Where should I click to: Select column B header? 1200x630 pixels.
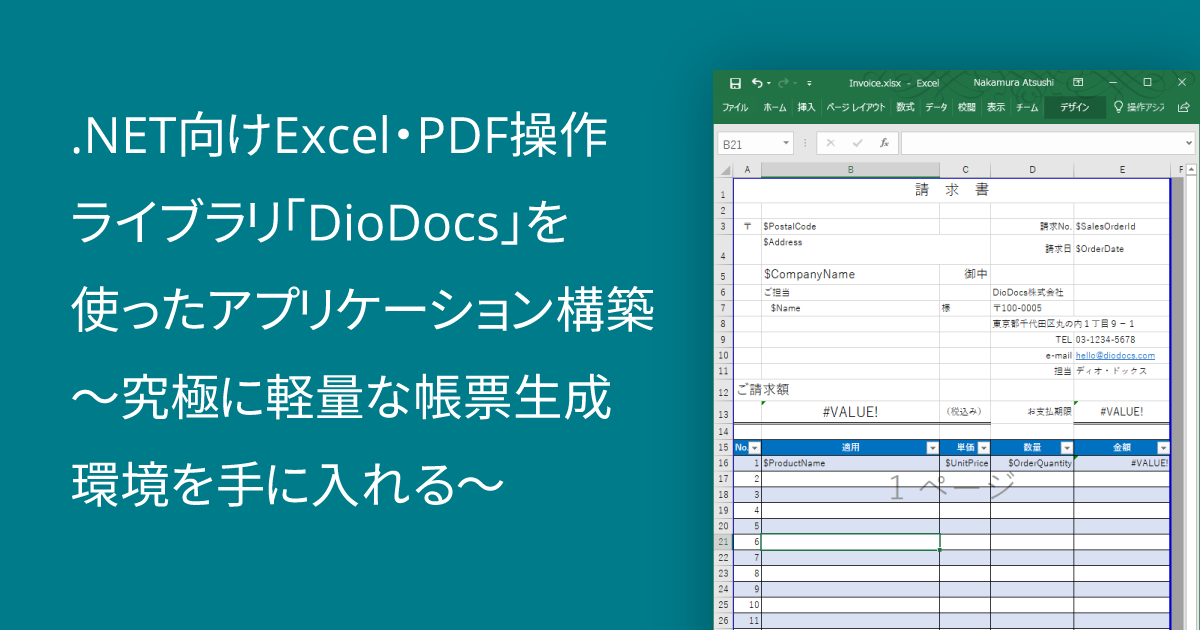tap(850, 170)
